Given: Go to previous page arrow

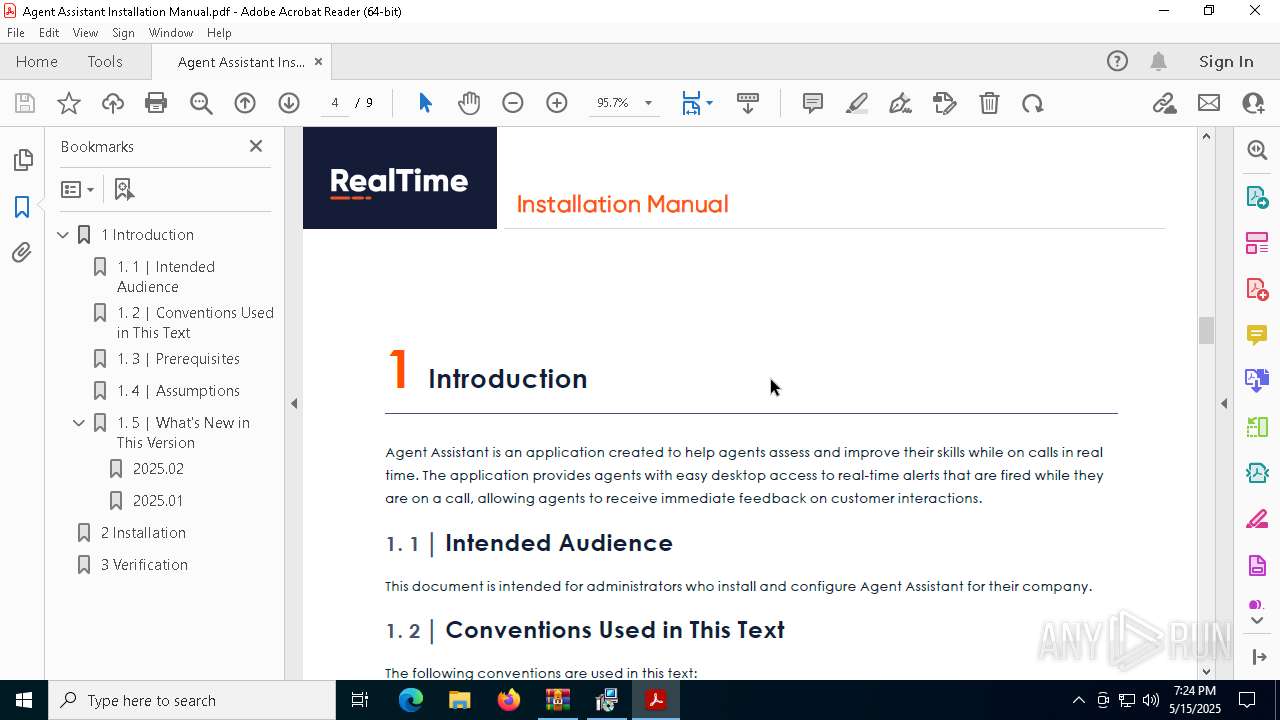Looking at the screenshot, I should click(245, 103).
